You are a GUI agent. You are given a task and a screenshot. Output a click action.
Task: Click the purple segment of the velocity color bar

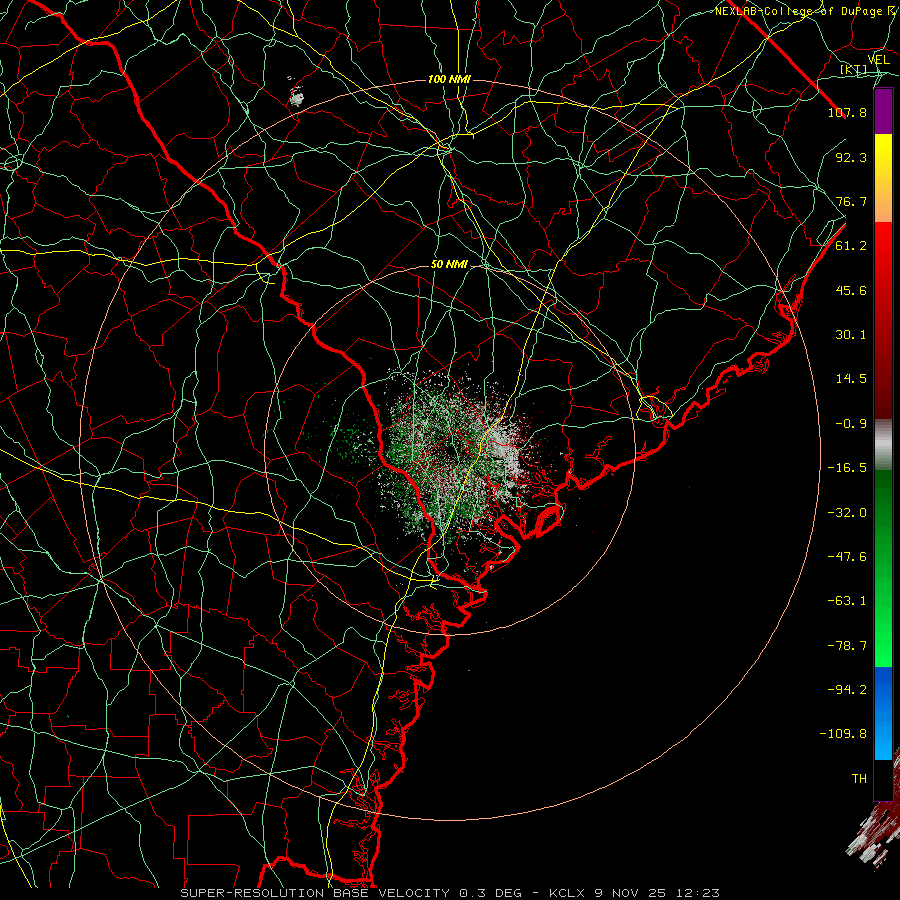pos(883,112)
